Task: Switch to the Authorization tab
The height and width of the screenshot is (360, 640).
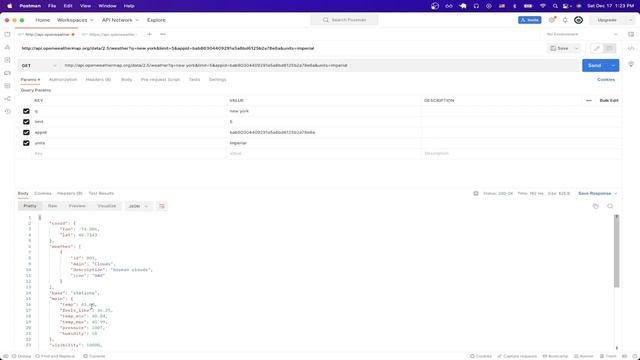Action: coord(62,80)
